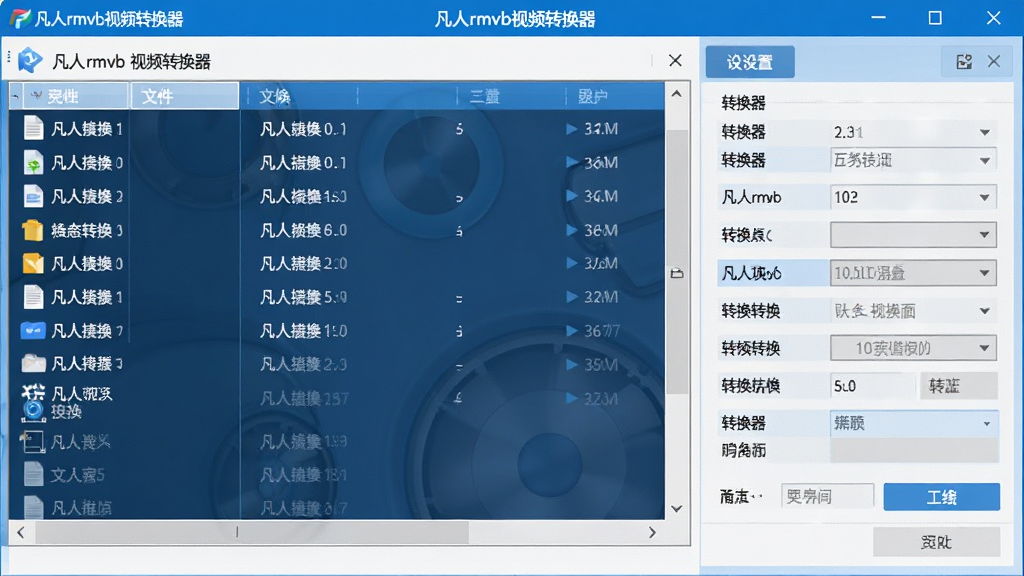Viewport: 1024px width, 576px height.
Task: Play the file in the orange envelope icon row
Action: (x=571, y=263)
